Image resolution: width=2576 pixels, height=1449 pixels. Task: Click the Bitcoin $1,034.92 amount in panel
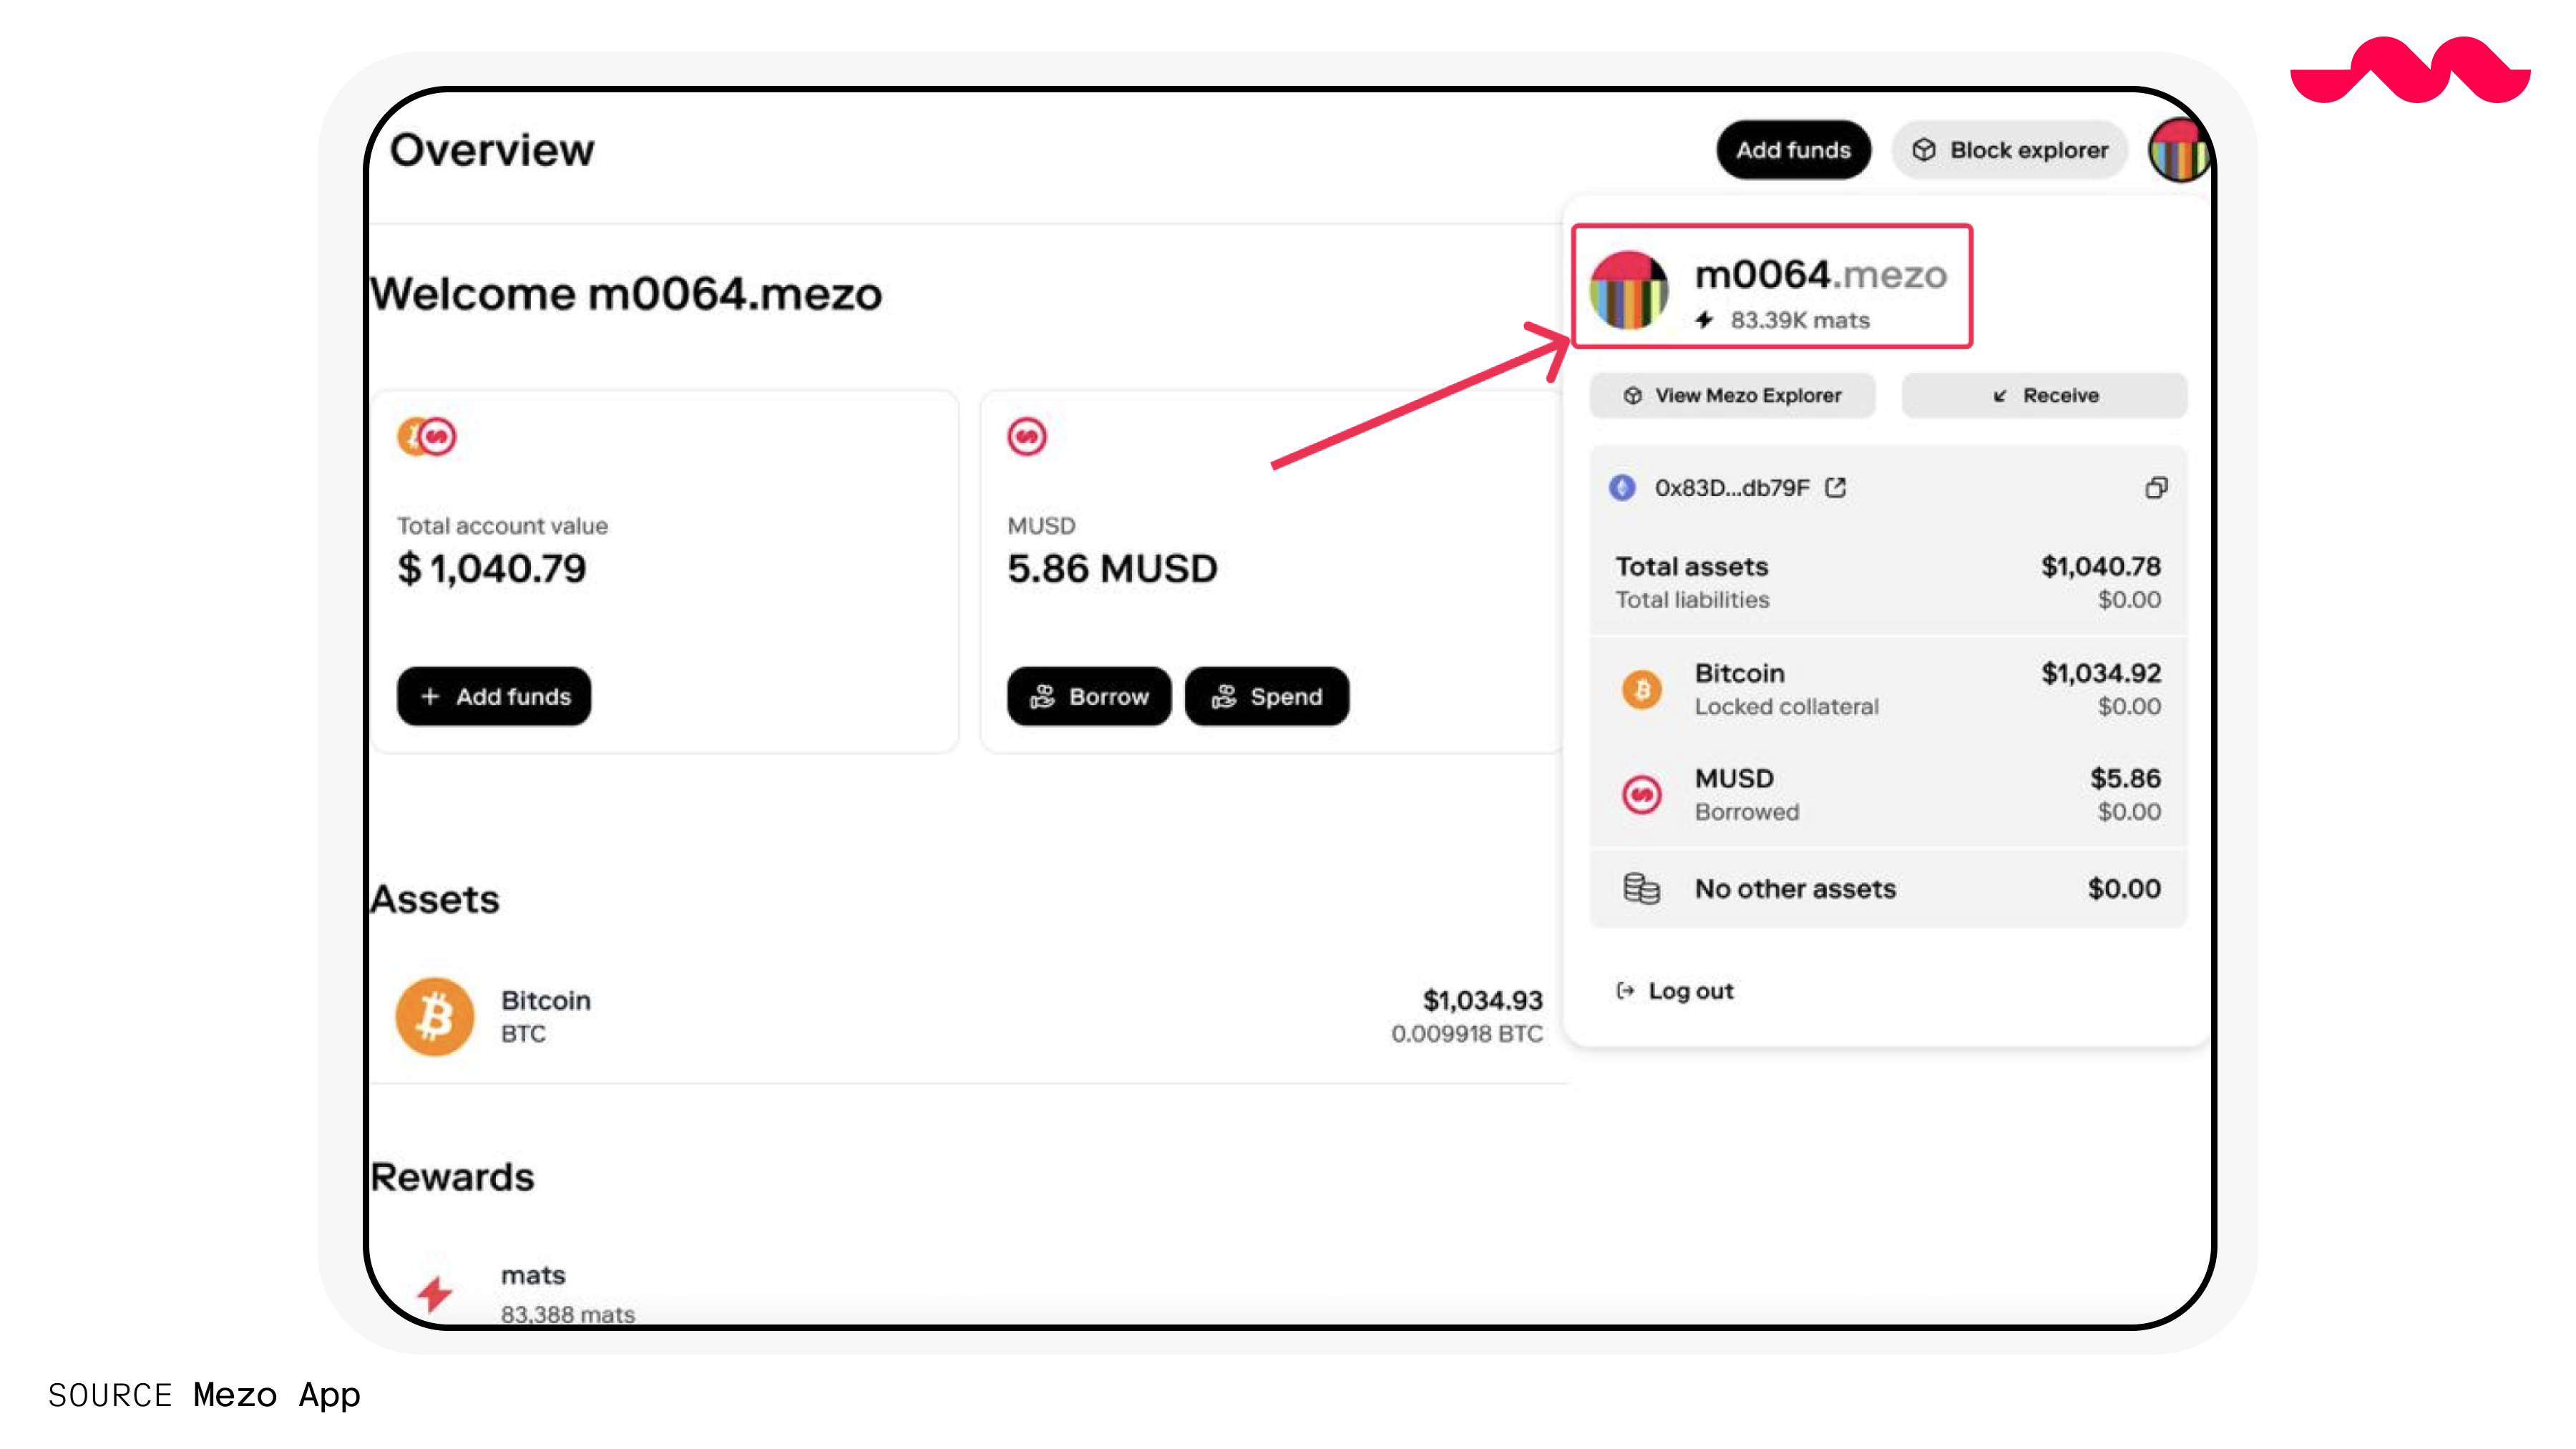pyautogui.click(x=2101, y=674)
